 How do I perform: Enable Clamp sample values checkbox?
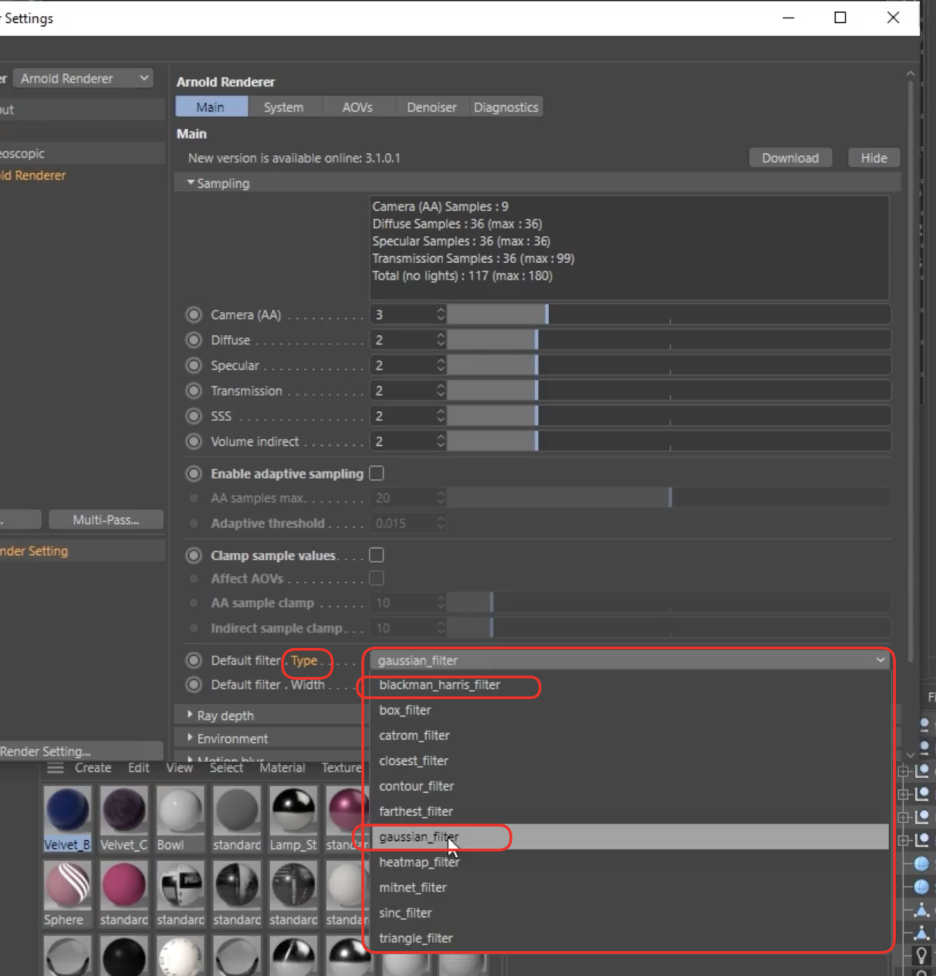click(x=377, y=555)
